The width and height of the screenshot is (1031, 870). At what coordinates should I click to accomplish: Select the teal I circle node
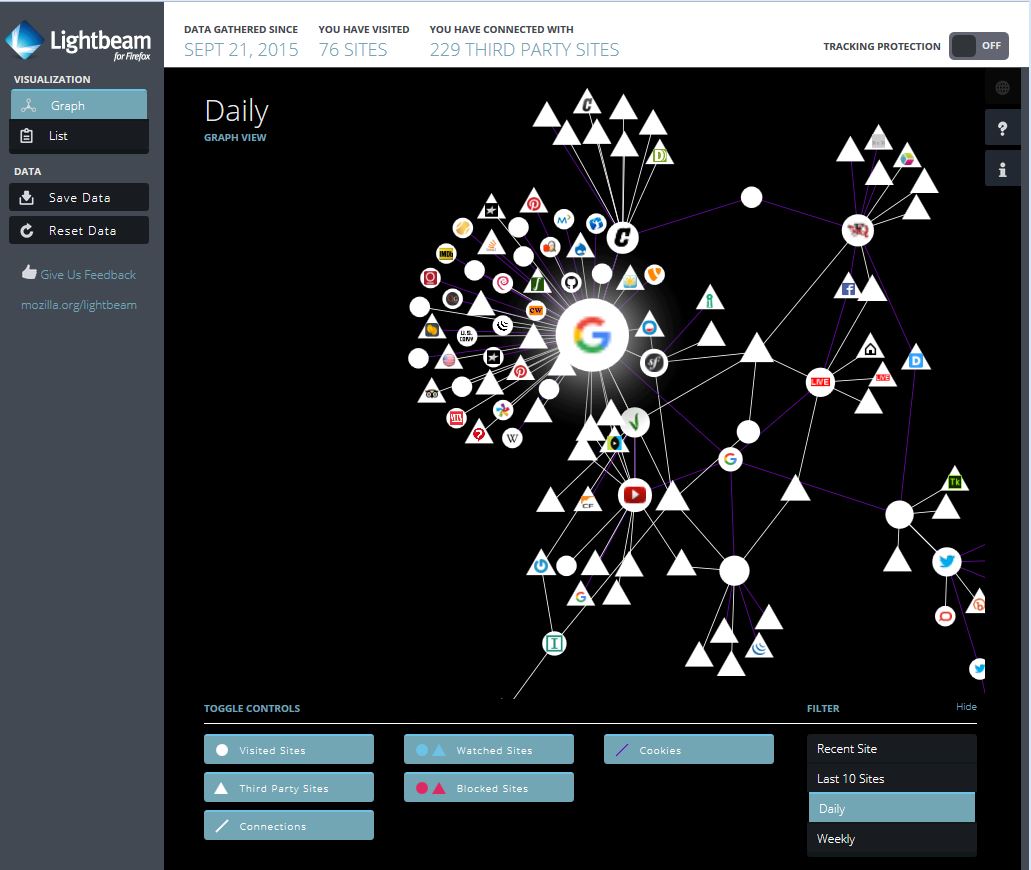554,643
